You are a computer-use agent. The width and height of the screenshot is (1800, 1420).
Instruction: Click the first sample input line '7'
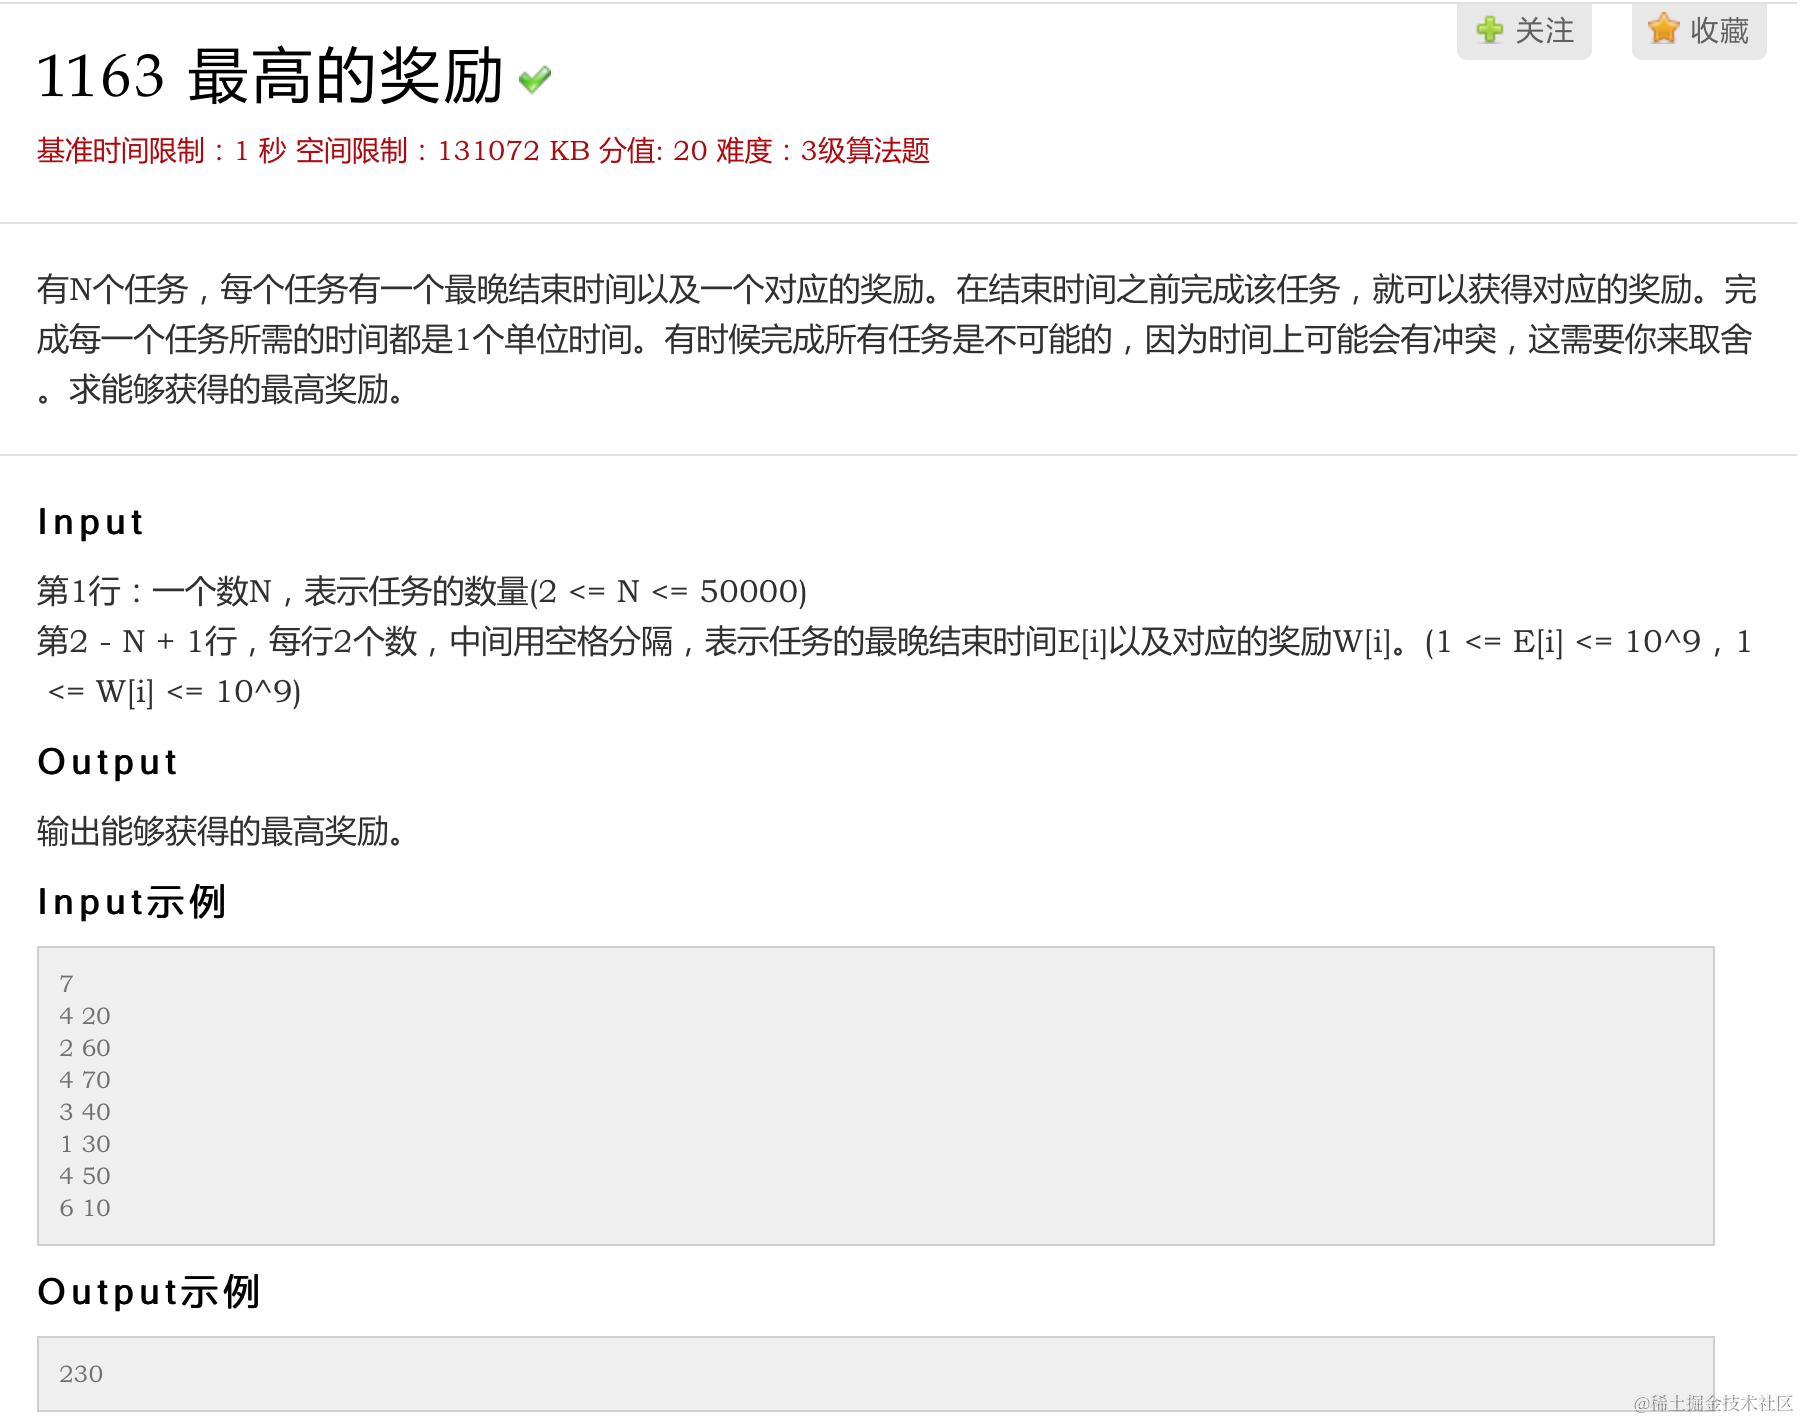click(67, 984)
